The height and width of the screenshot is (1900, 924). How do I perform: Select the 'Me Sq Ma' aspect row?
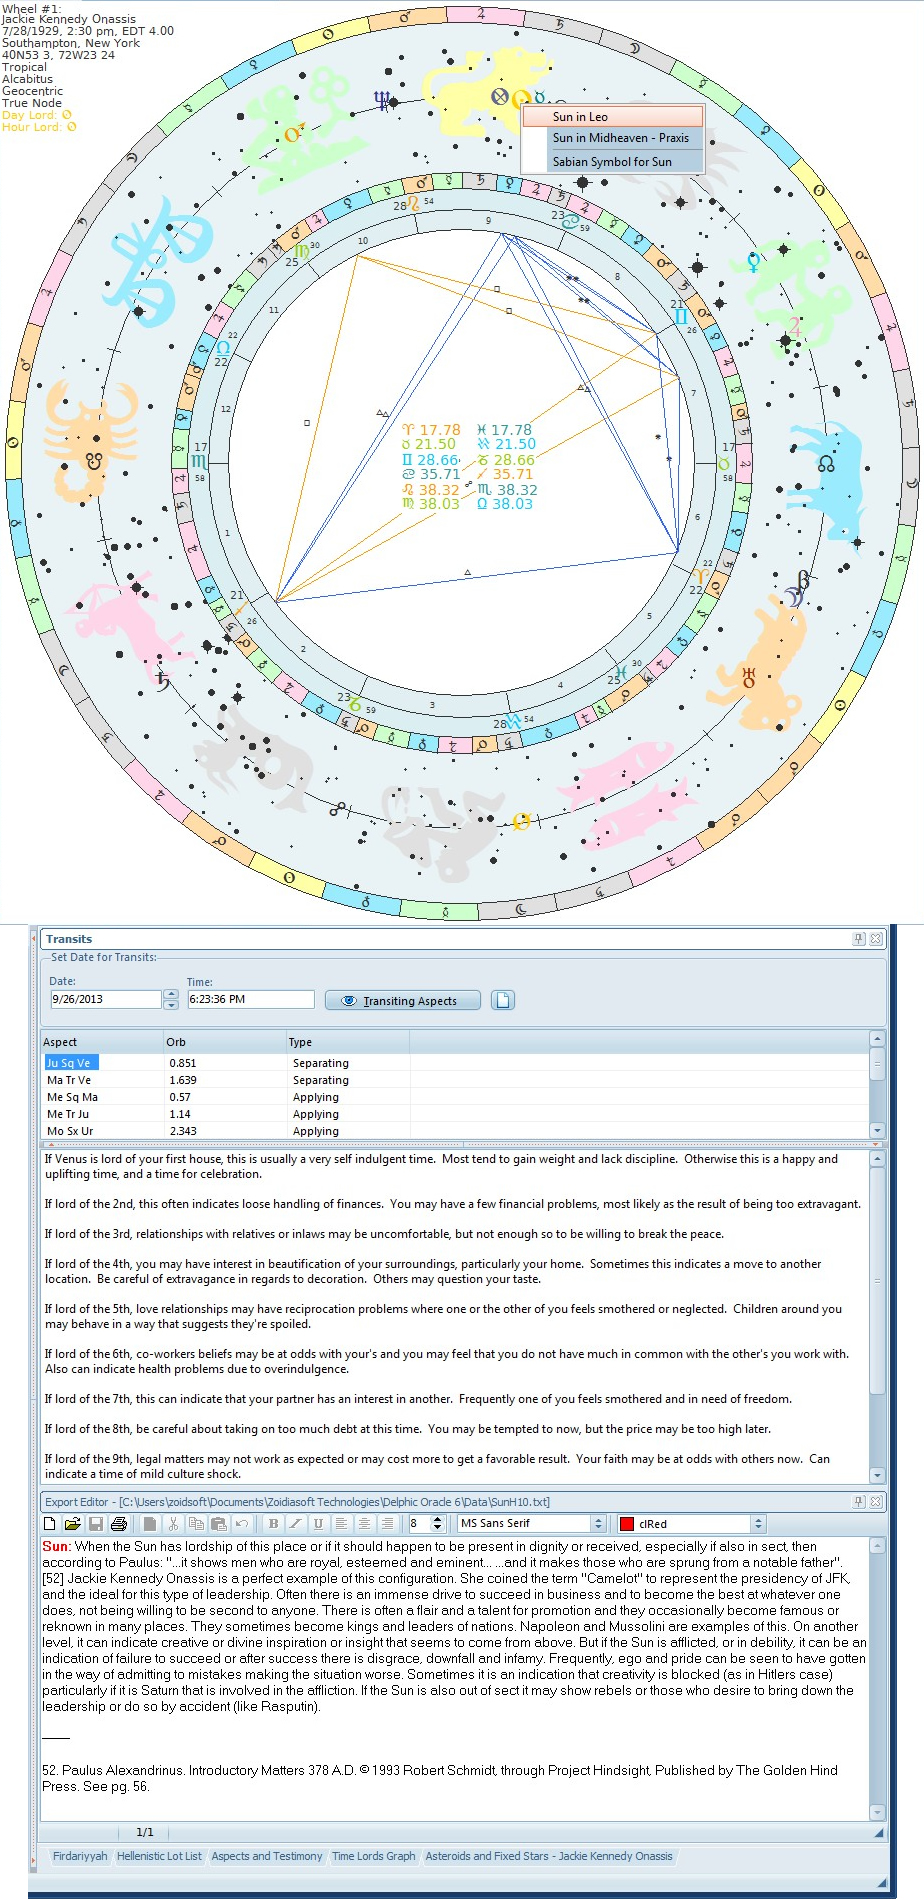click(455, 1097)
